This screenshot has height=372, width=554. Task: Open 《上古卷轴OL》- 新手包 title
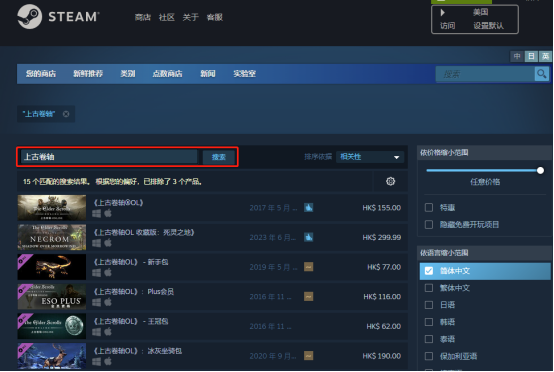(x=131, y=262)
